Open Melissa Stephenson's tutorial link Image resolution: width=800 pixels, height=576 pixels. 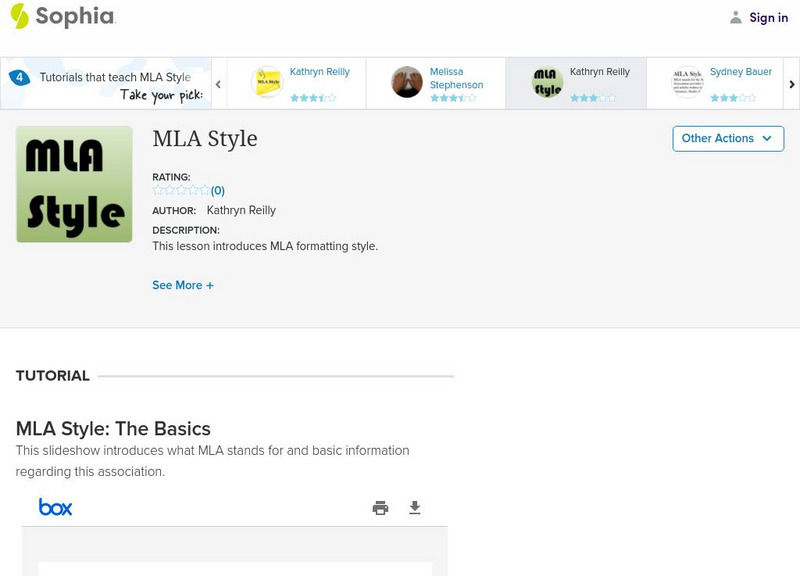[x=456, y=78]
